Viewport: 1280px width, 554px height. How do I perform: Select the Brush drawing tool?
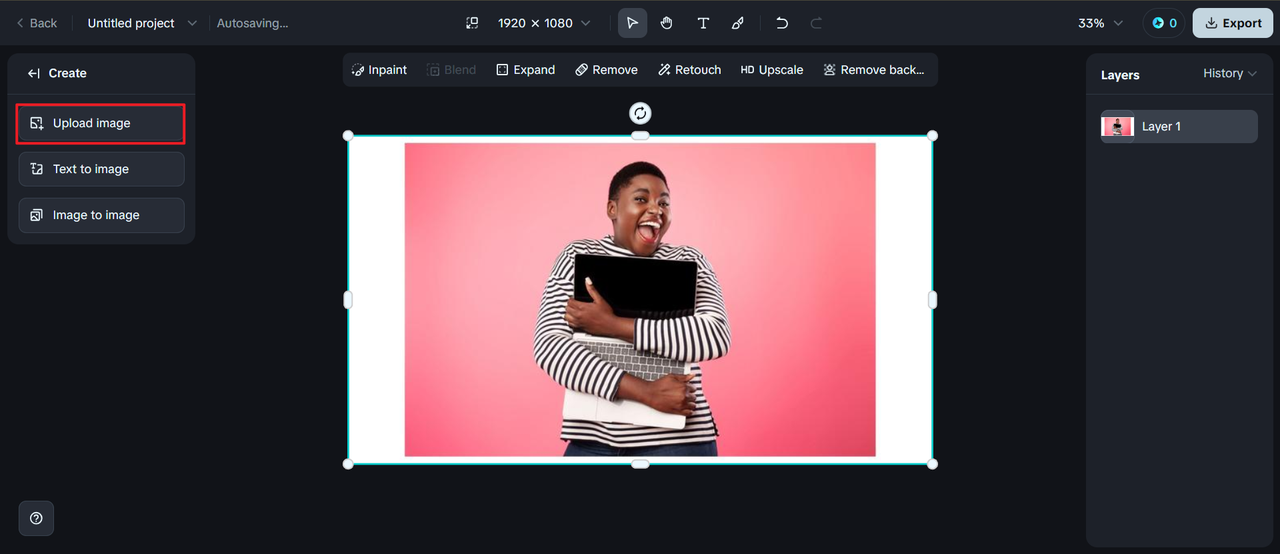[738, 23]
